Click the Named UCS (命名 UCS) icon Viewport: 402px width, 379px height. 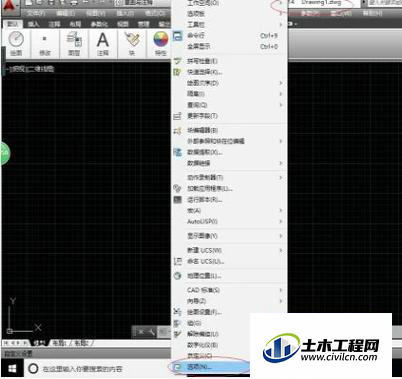click(x=178, y=261)
